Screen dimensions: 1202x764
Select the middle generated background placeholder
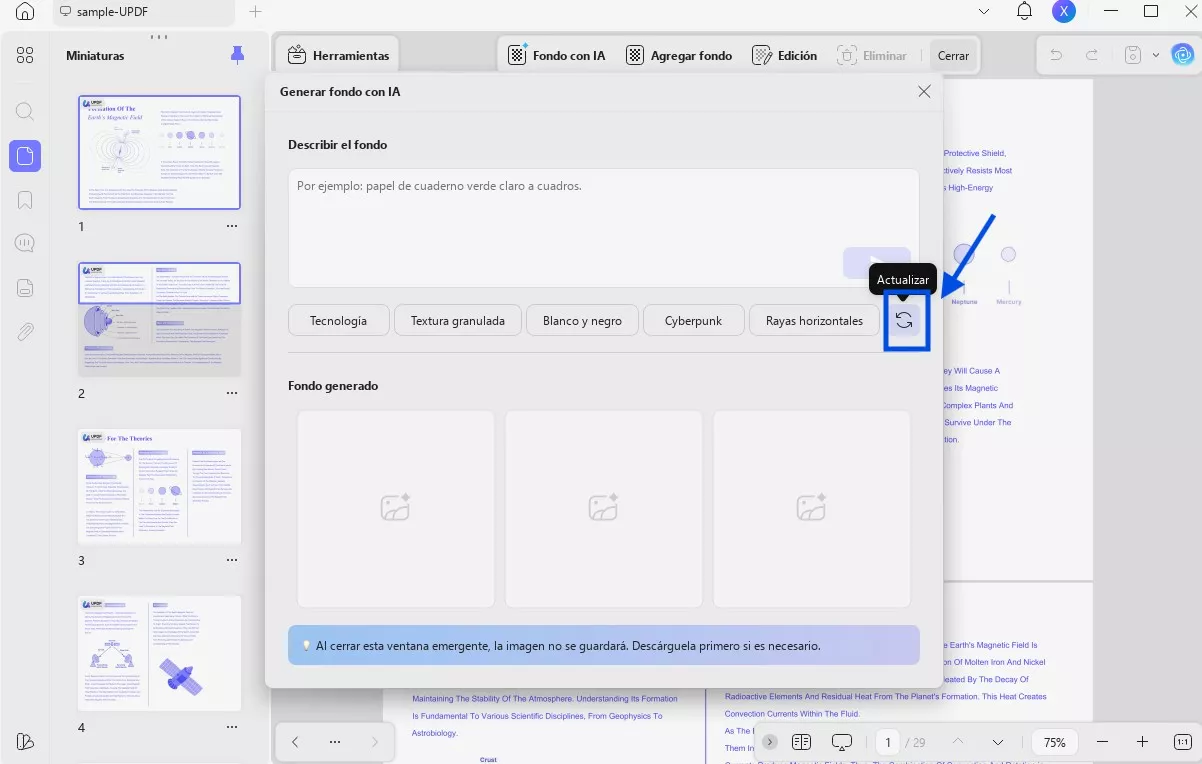click(x=604, y=508)
